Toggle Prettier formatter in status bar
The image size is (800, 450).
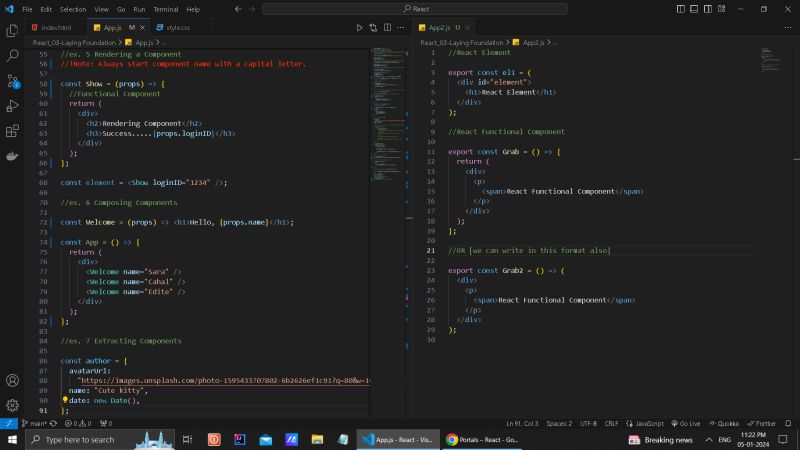[x=765, y=423]
